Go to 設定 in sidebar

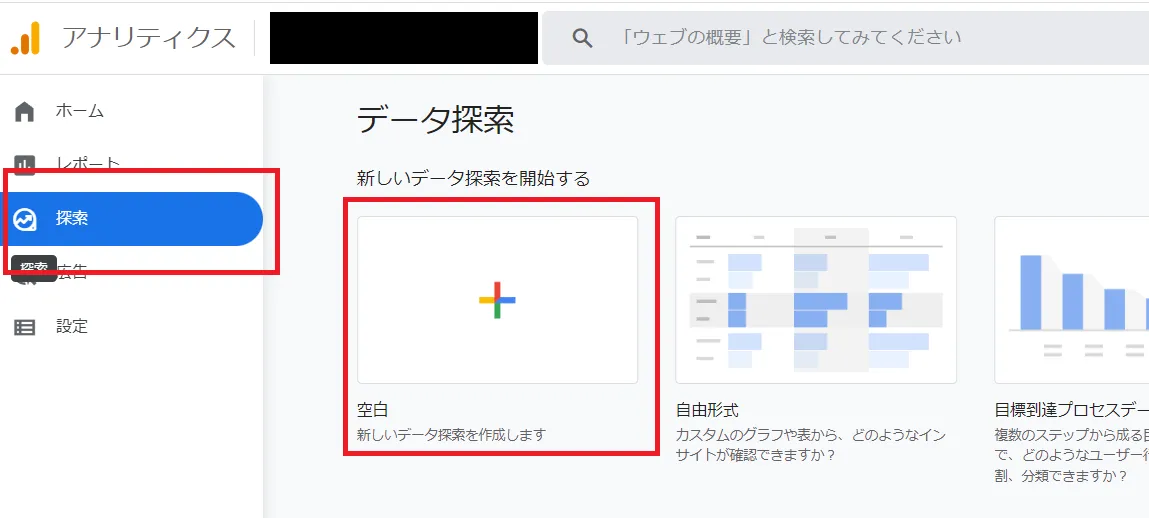(x=72, y=327)
